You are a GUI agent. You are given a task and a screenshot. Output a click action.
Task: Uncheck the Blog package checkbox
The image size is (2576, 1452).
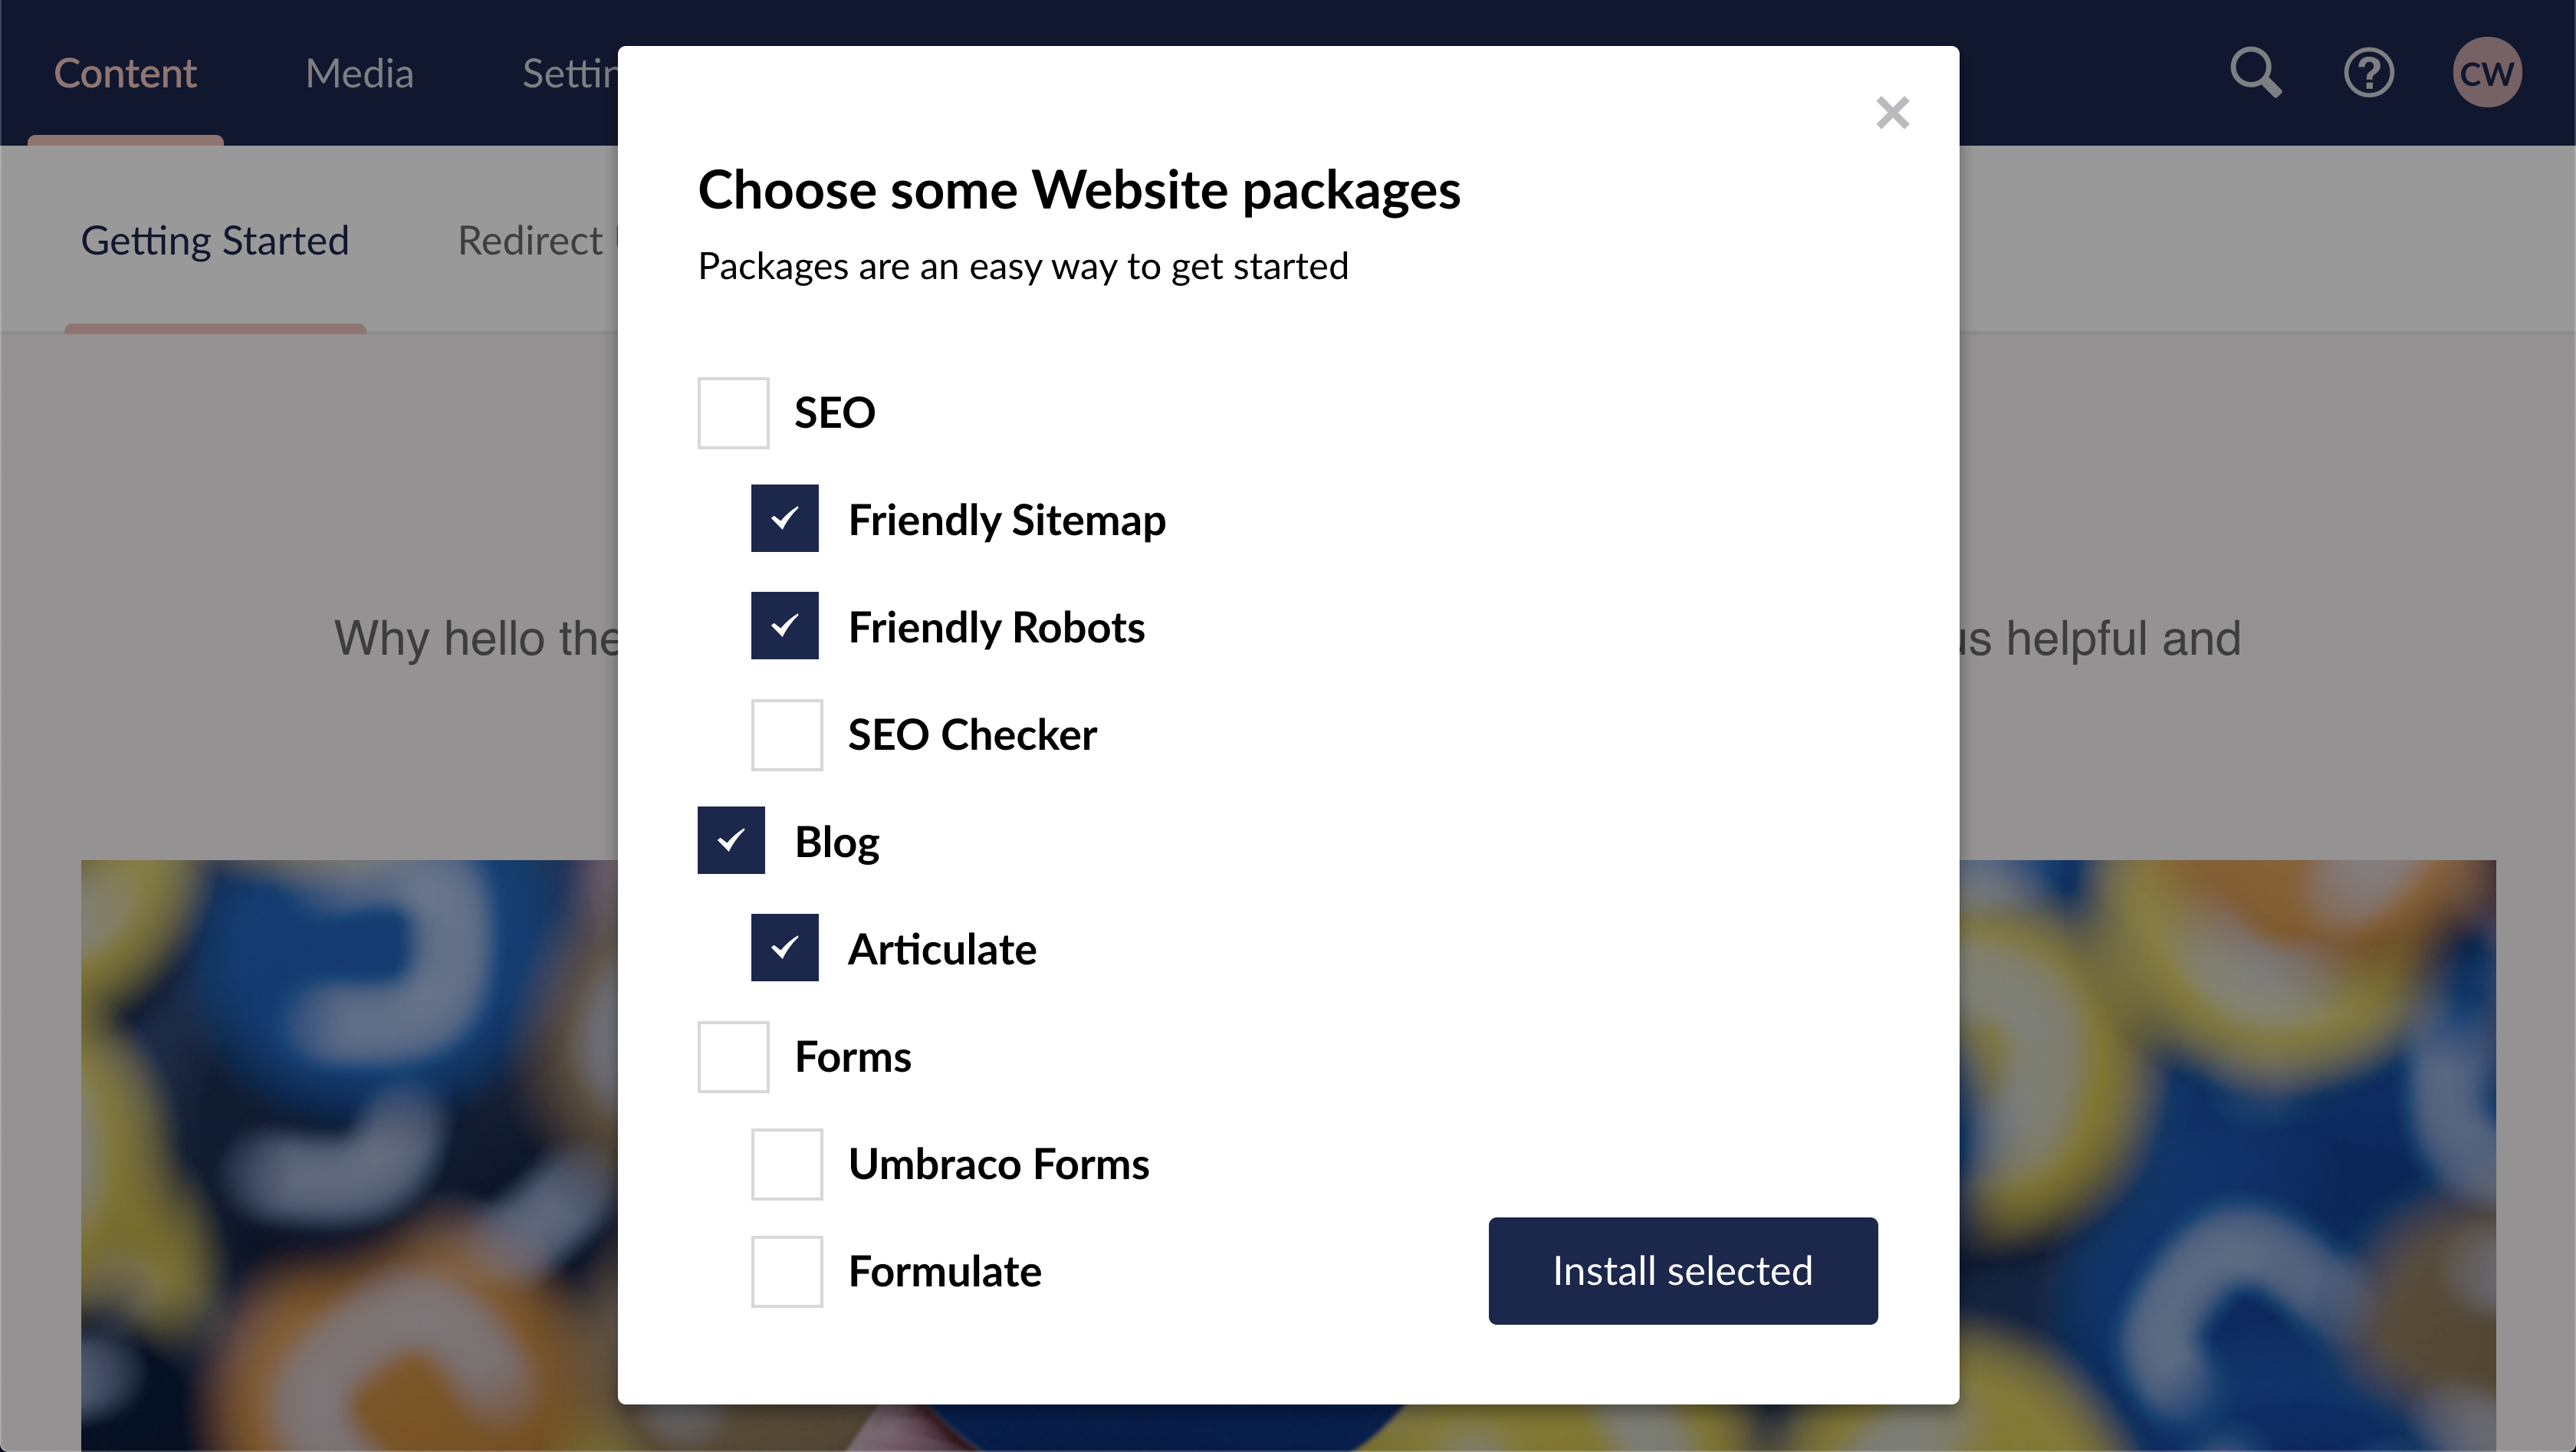coord(732,842)
